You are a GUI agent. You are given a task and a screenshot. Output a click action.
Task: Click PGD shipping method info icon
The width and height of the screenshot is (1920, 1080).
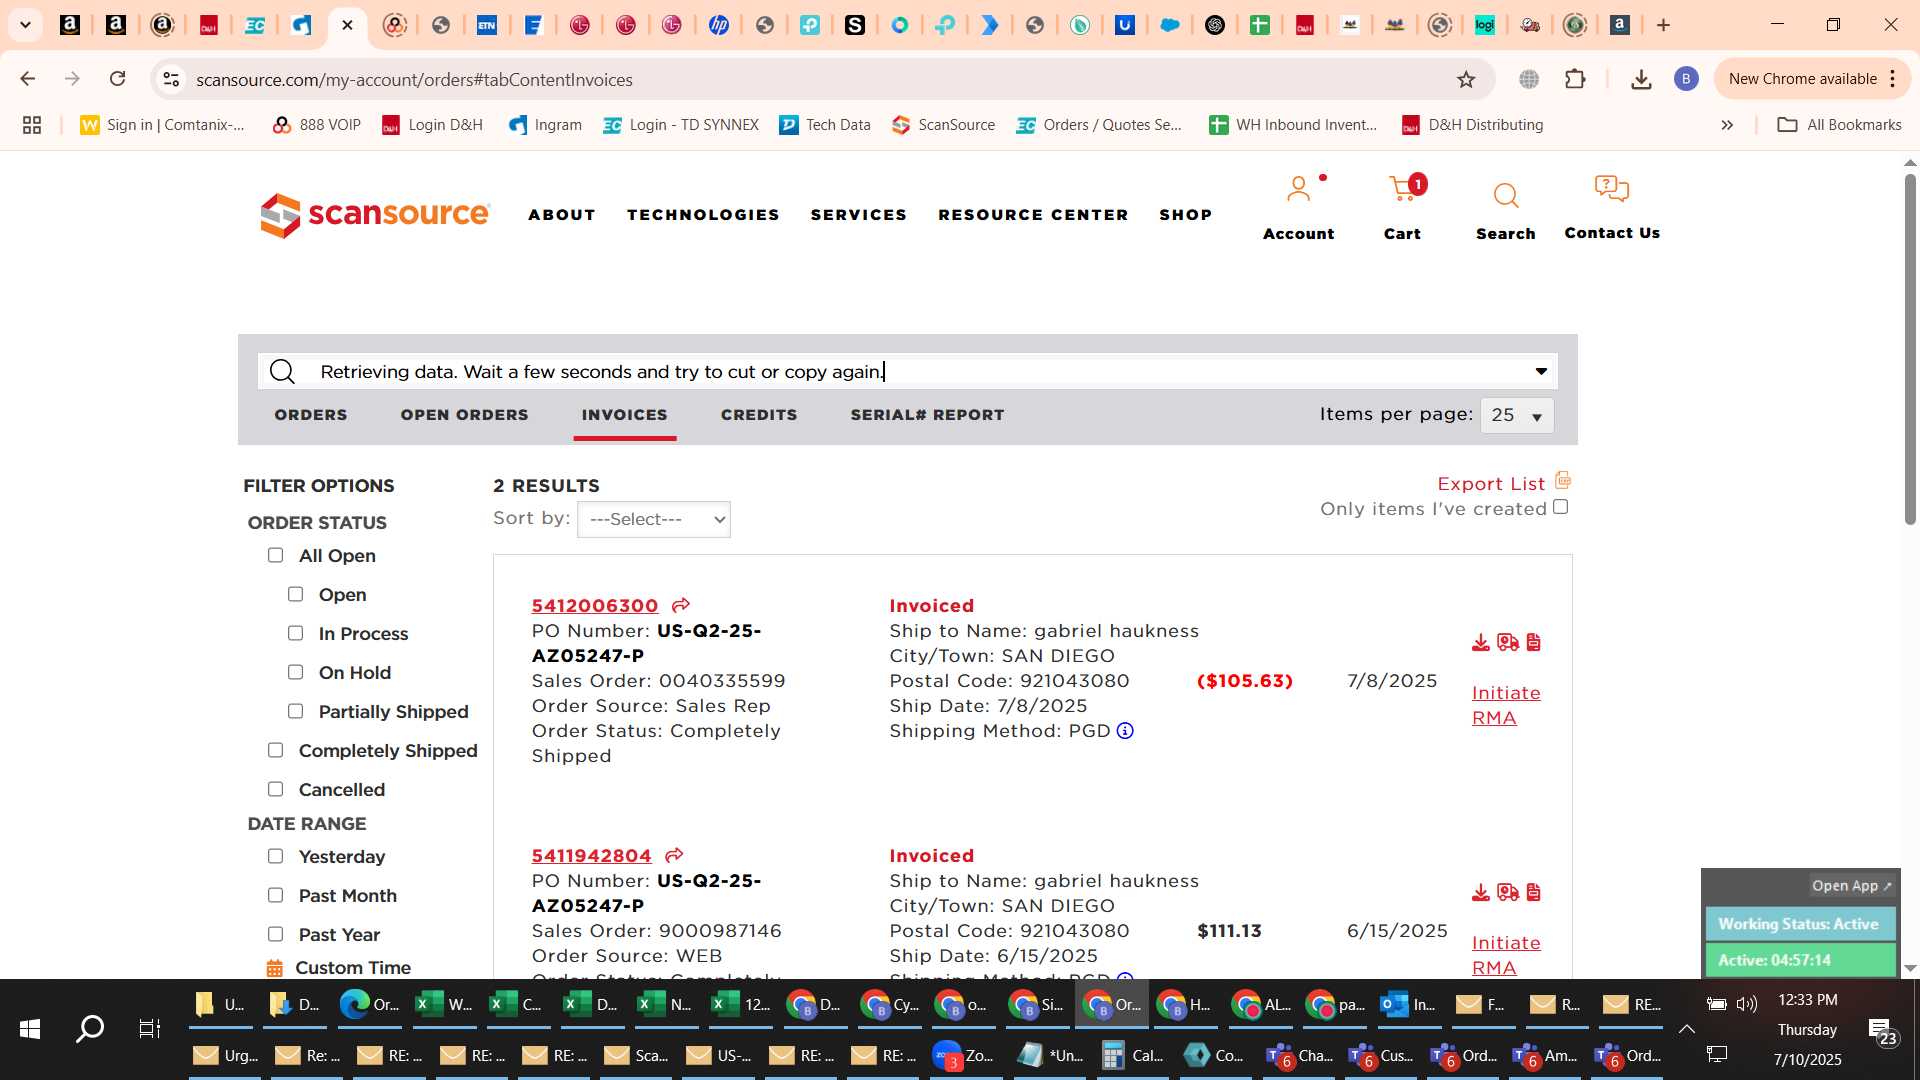click(1125, 731)
